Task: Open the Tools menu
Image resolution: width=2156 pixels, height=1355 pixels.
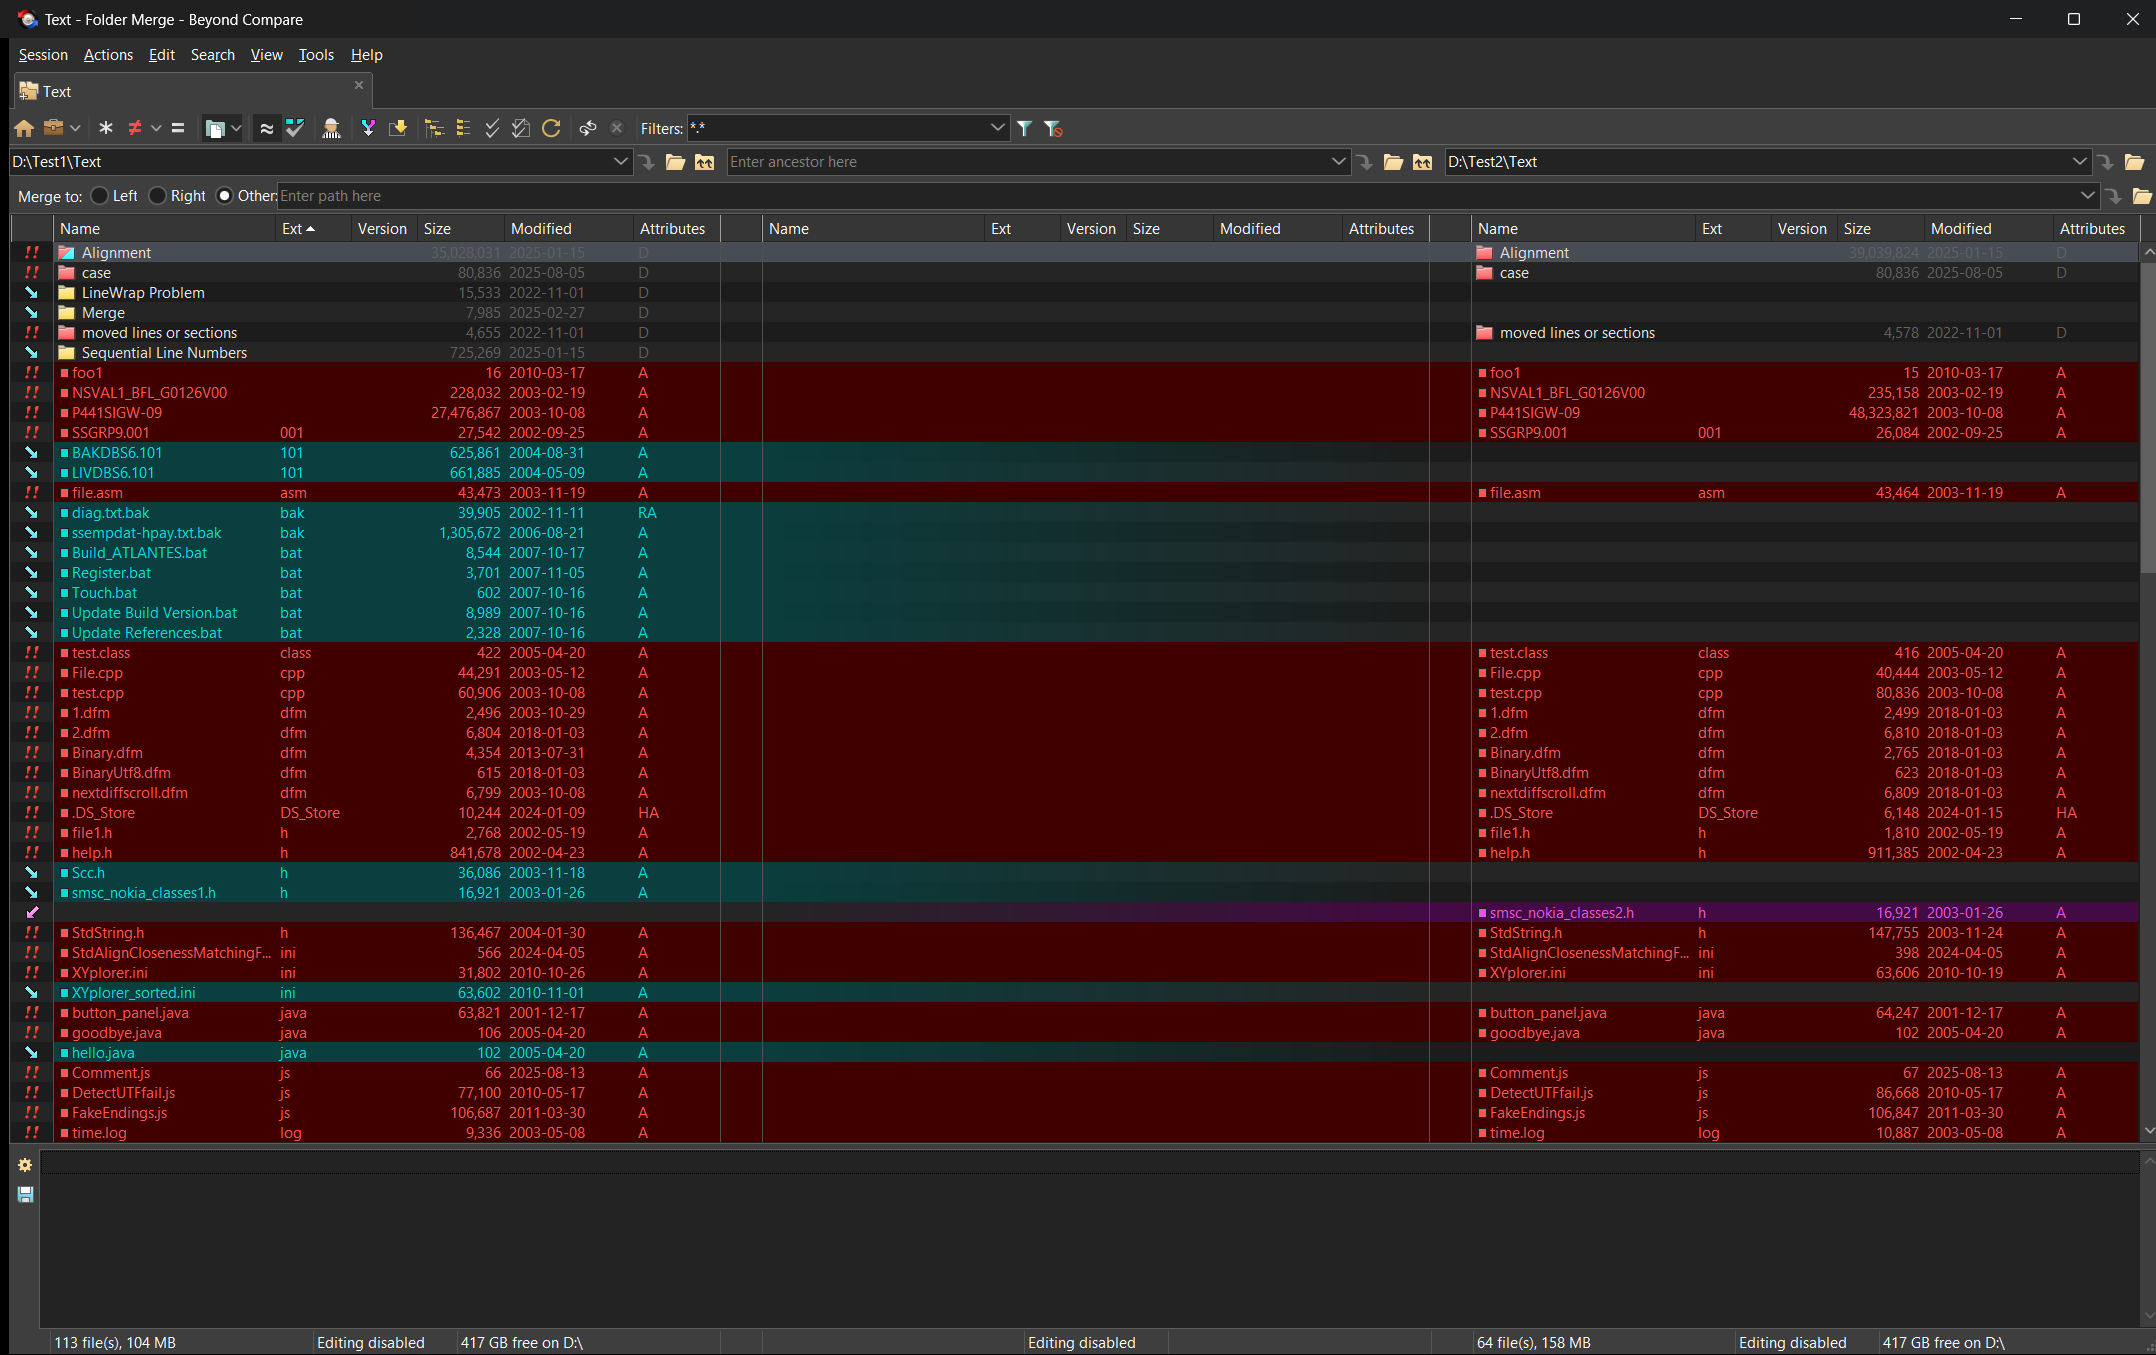Action: (x=316, y=55)
